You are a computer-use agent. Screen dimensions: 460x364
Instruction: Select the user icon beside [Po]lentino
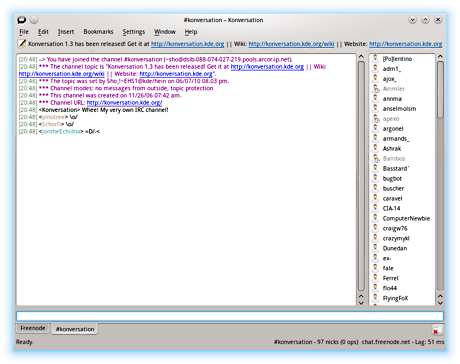[376, 59]
